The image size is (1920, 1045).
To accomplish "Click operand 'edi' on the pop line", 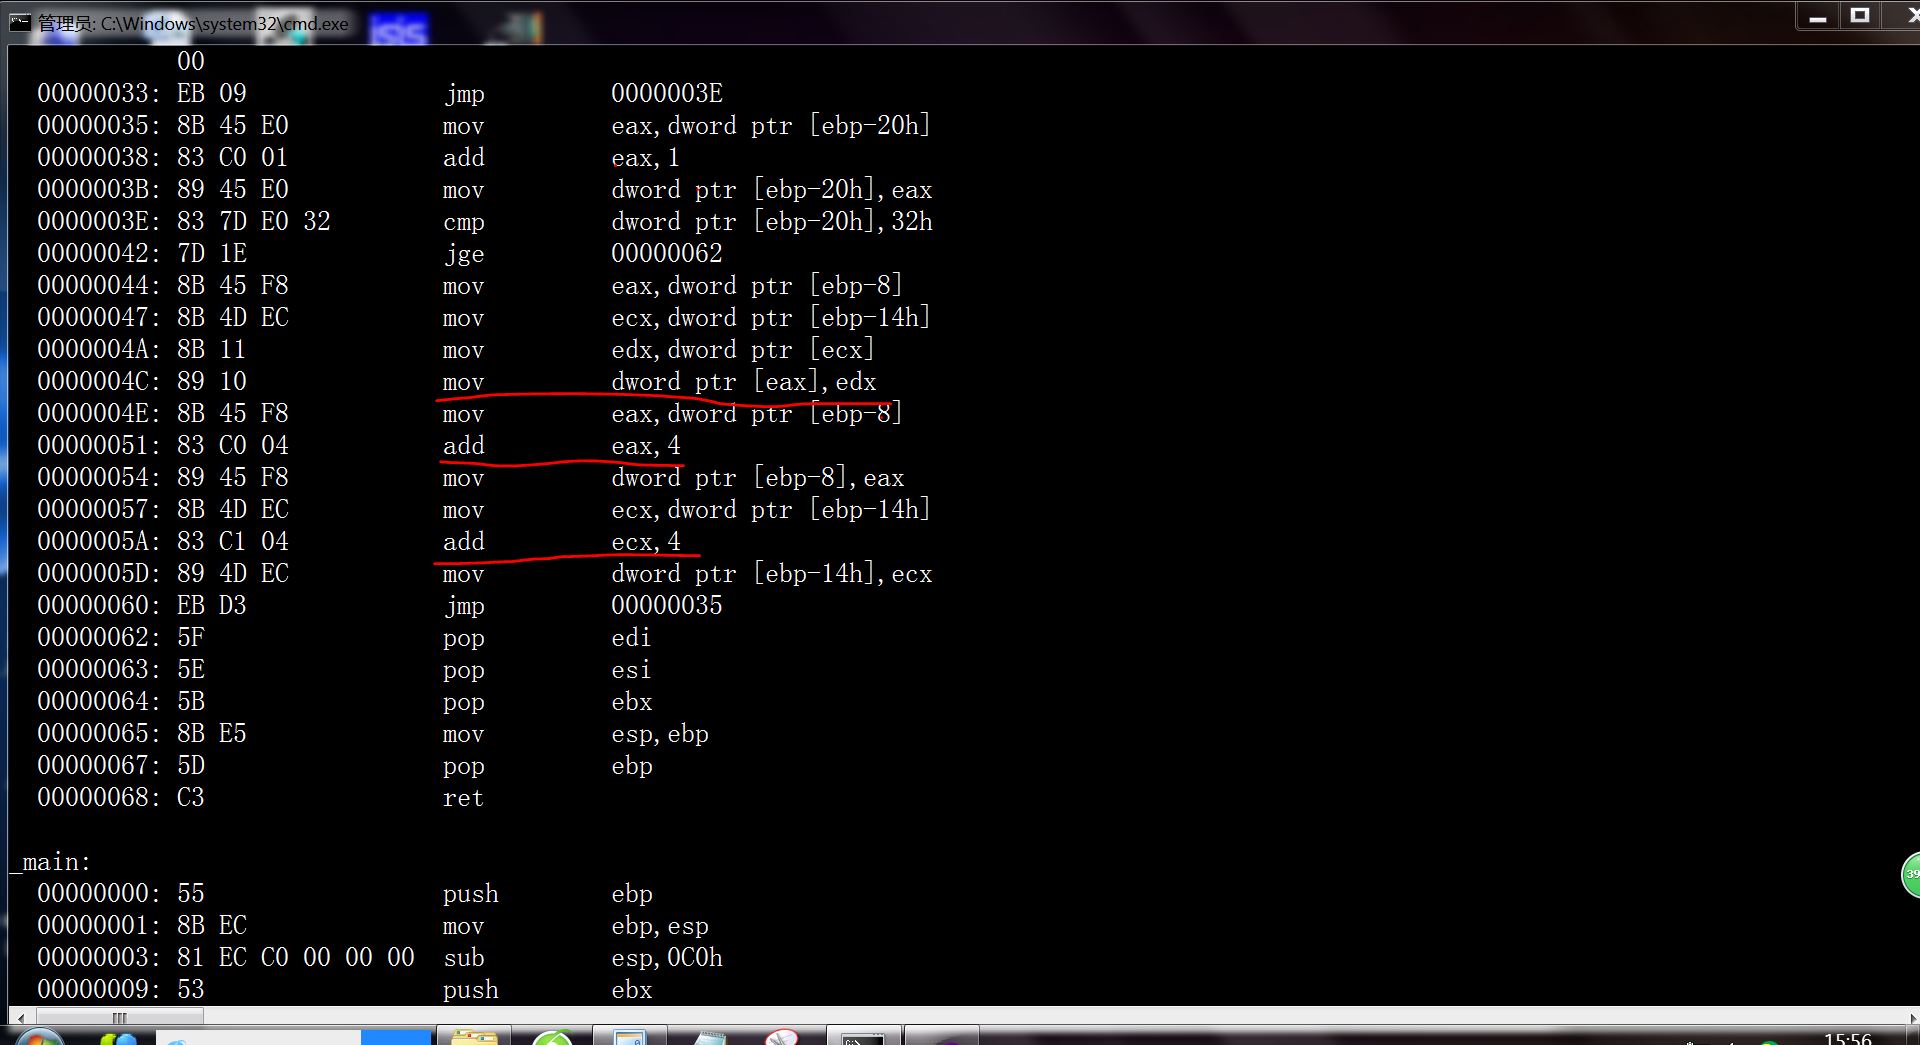I will 631,638.
